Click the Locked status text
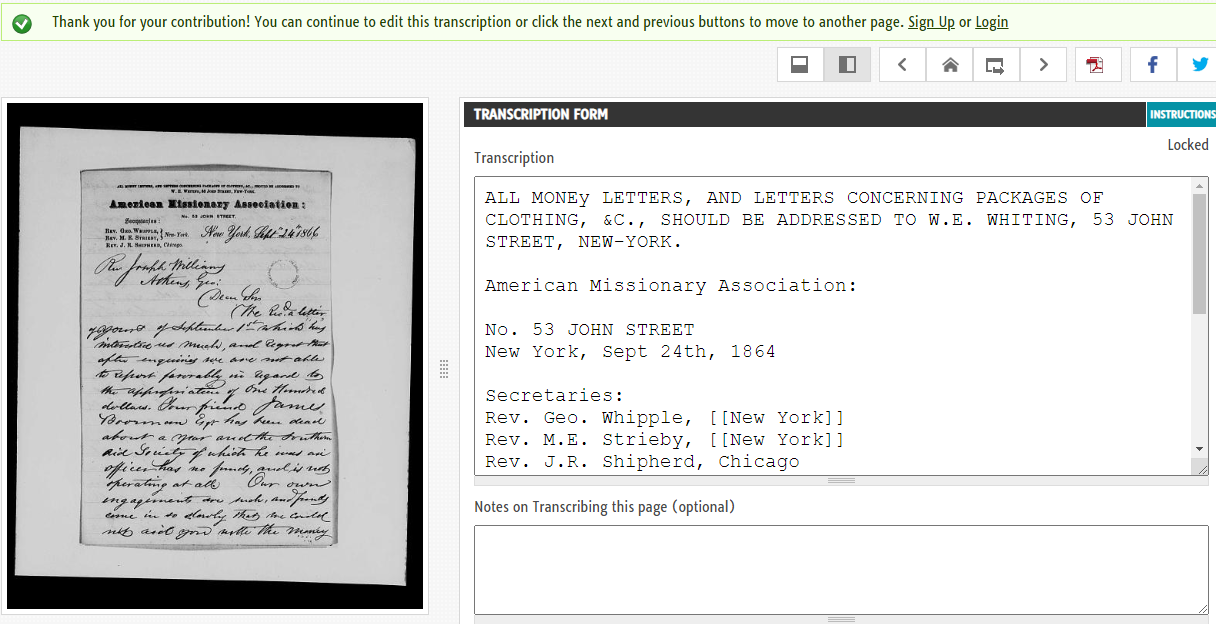 point(1188,145)
